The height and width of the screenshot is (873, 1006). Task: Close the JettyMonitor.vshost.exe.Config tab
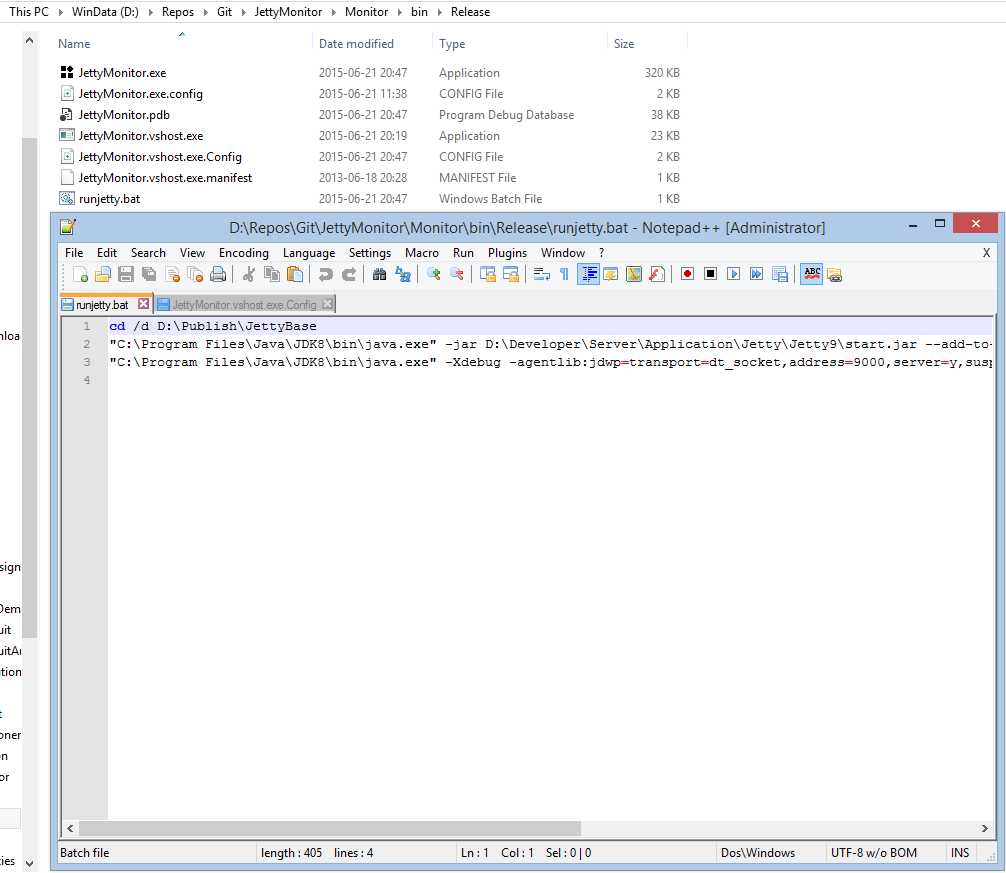[327, 304]
